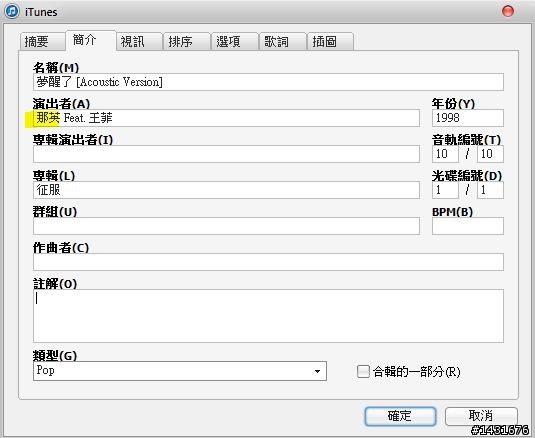
Task: Confirm with the 確定 button
Action: [400, 416]
